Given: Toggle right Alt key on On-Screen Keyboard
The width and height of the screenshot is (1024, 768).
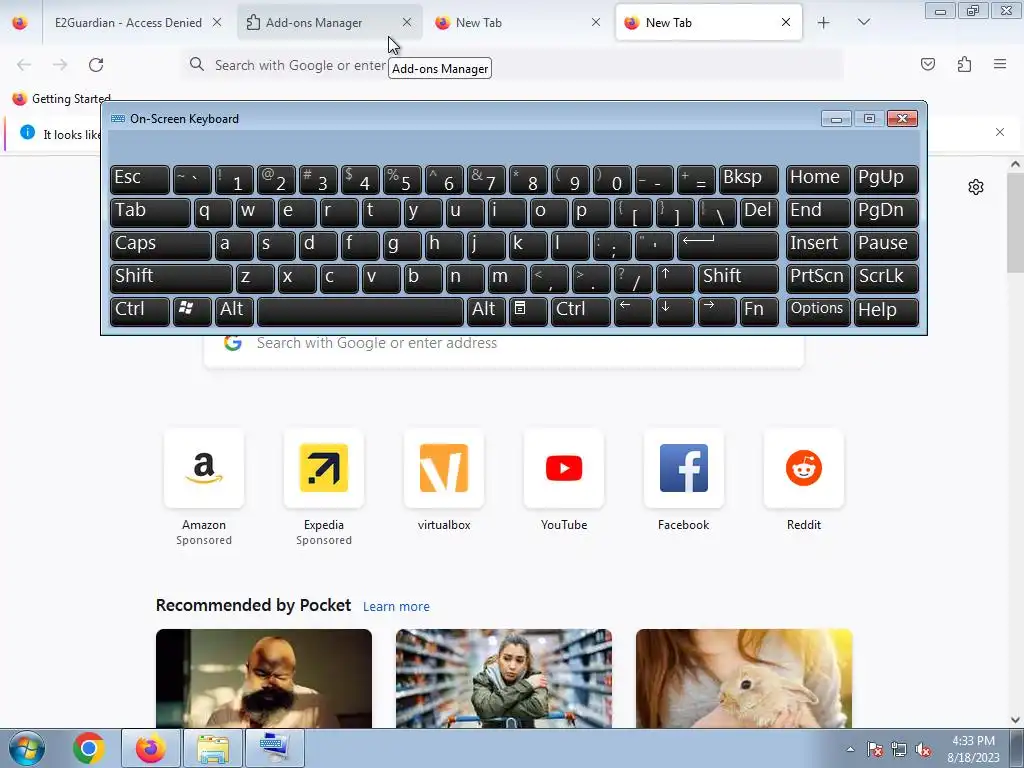Looking at the screenshot, I should [x=486, y=311].
